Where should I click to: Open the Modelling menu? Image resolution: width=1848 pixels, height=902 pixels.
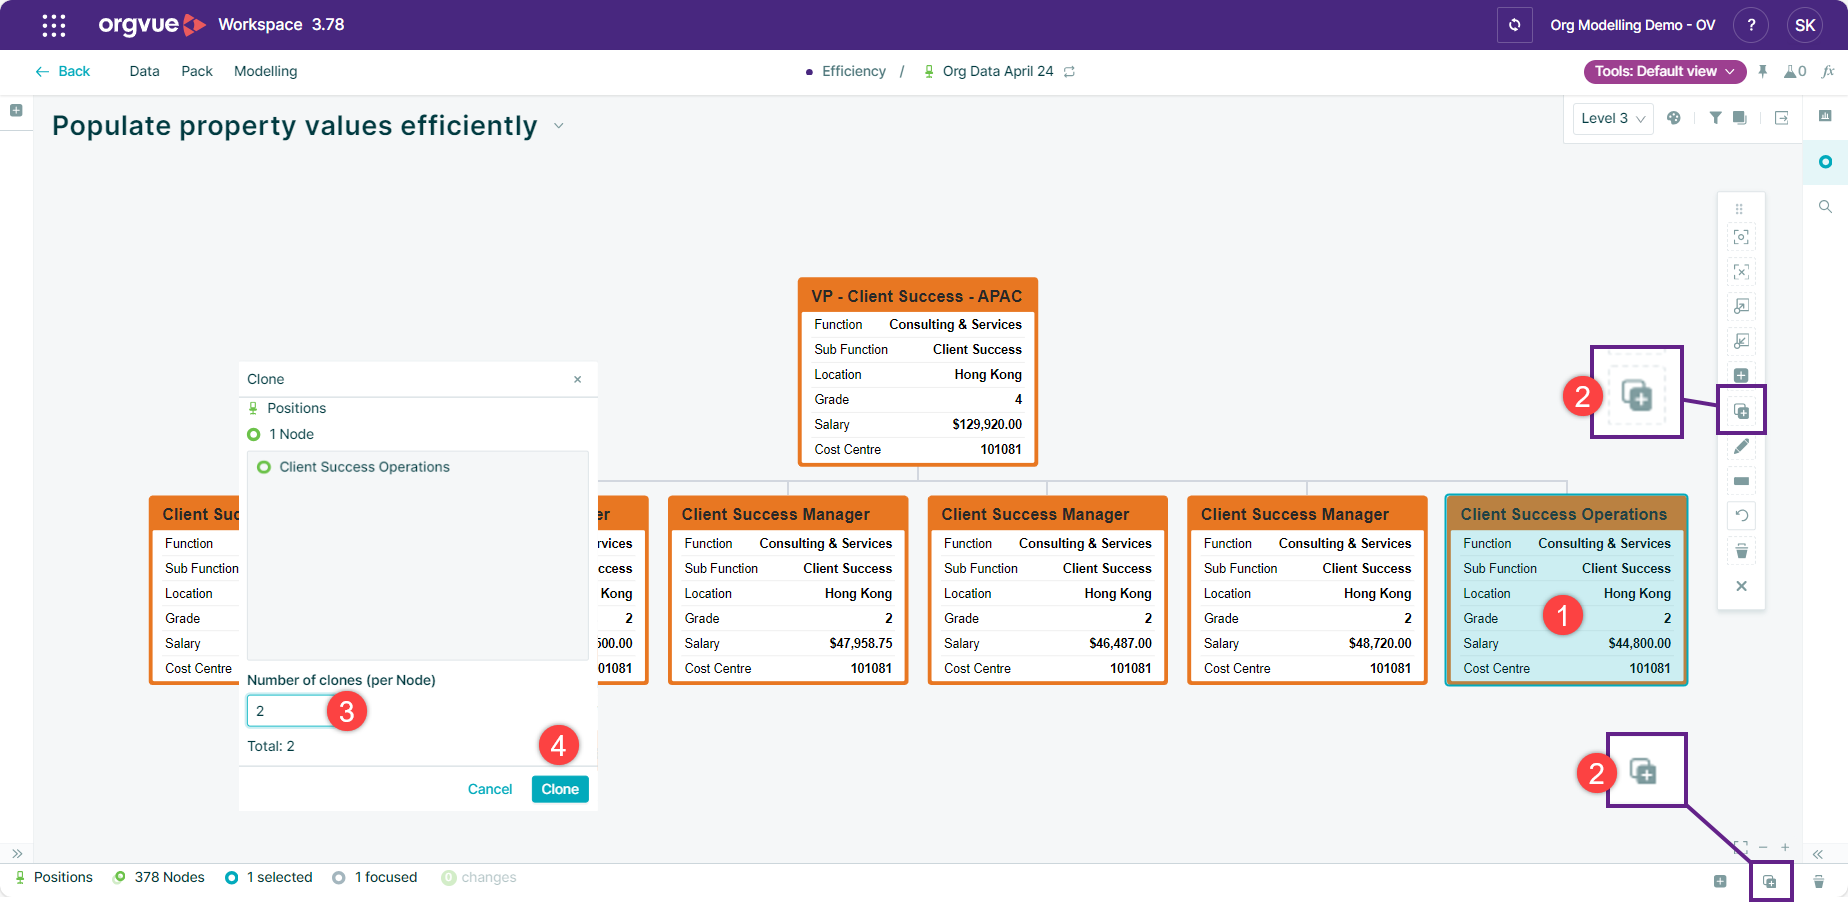[x=265, y=72]
